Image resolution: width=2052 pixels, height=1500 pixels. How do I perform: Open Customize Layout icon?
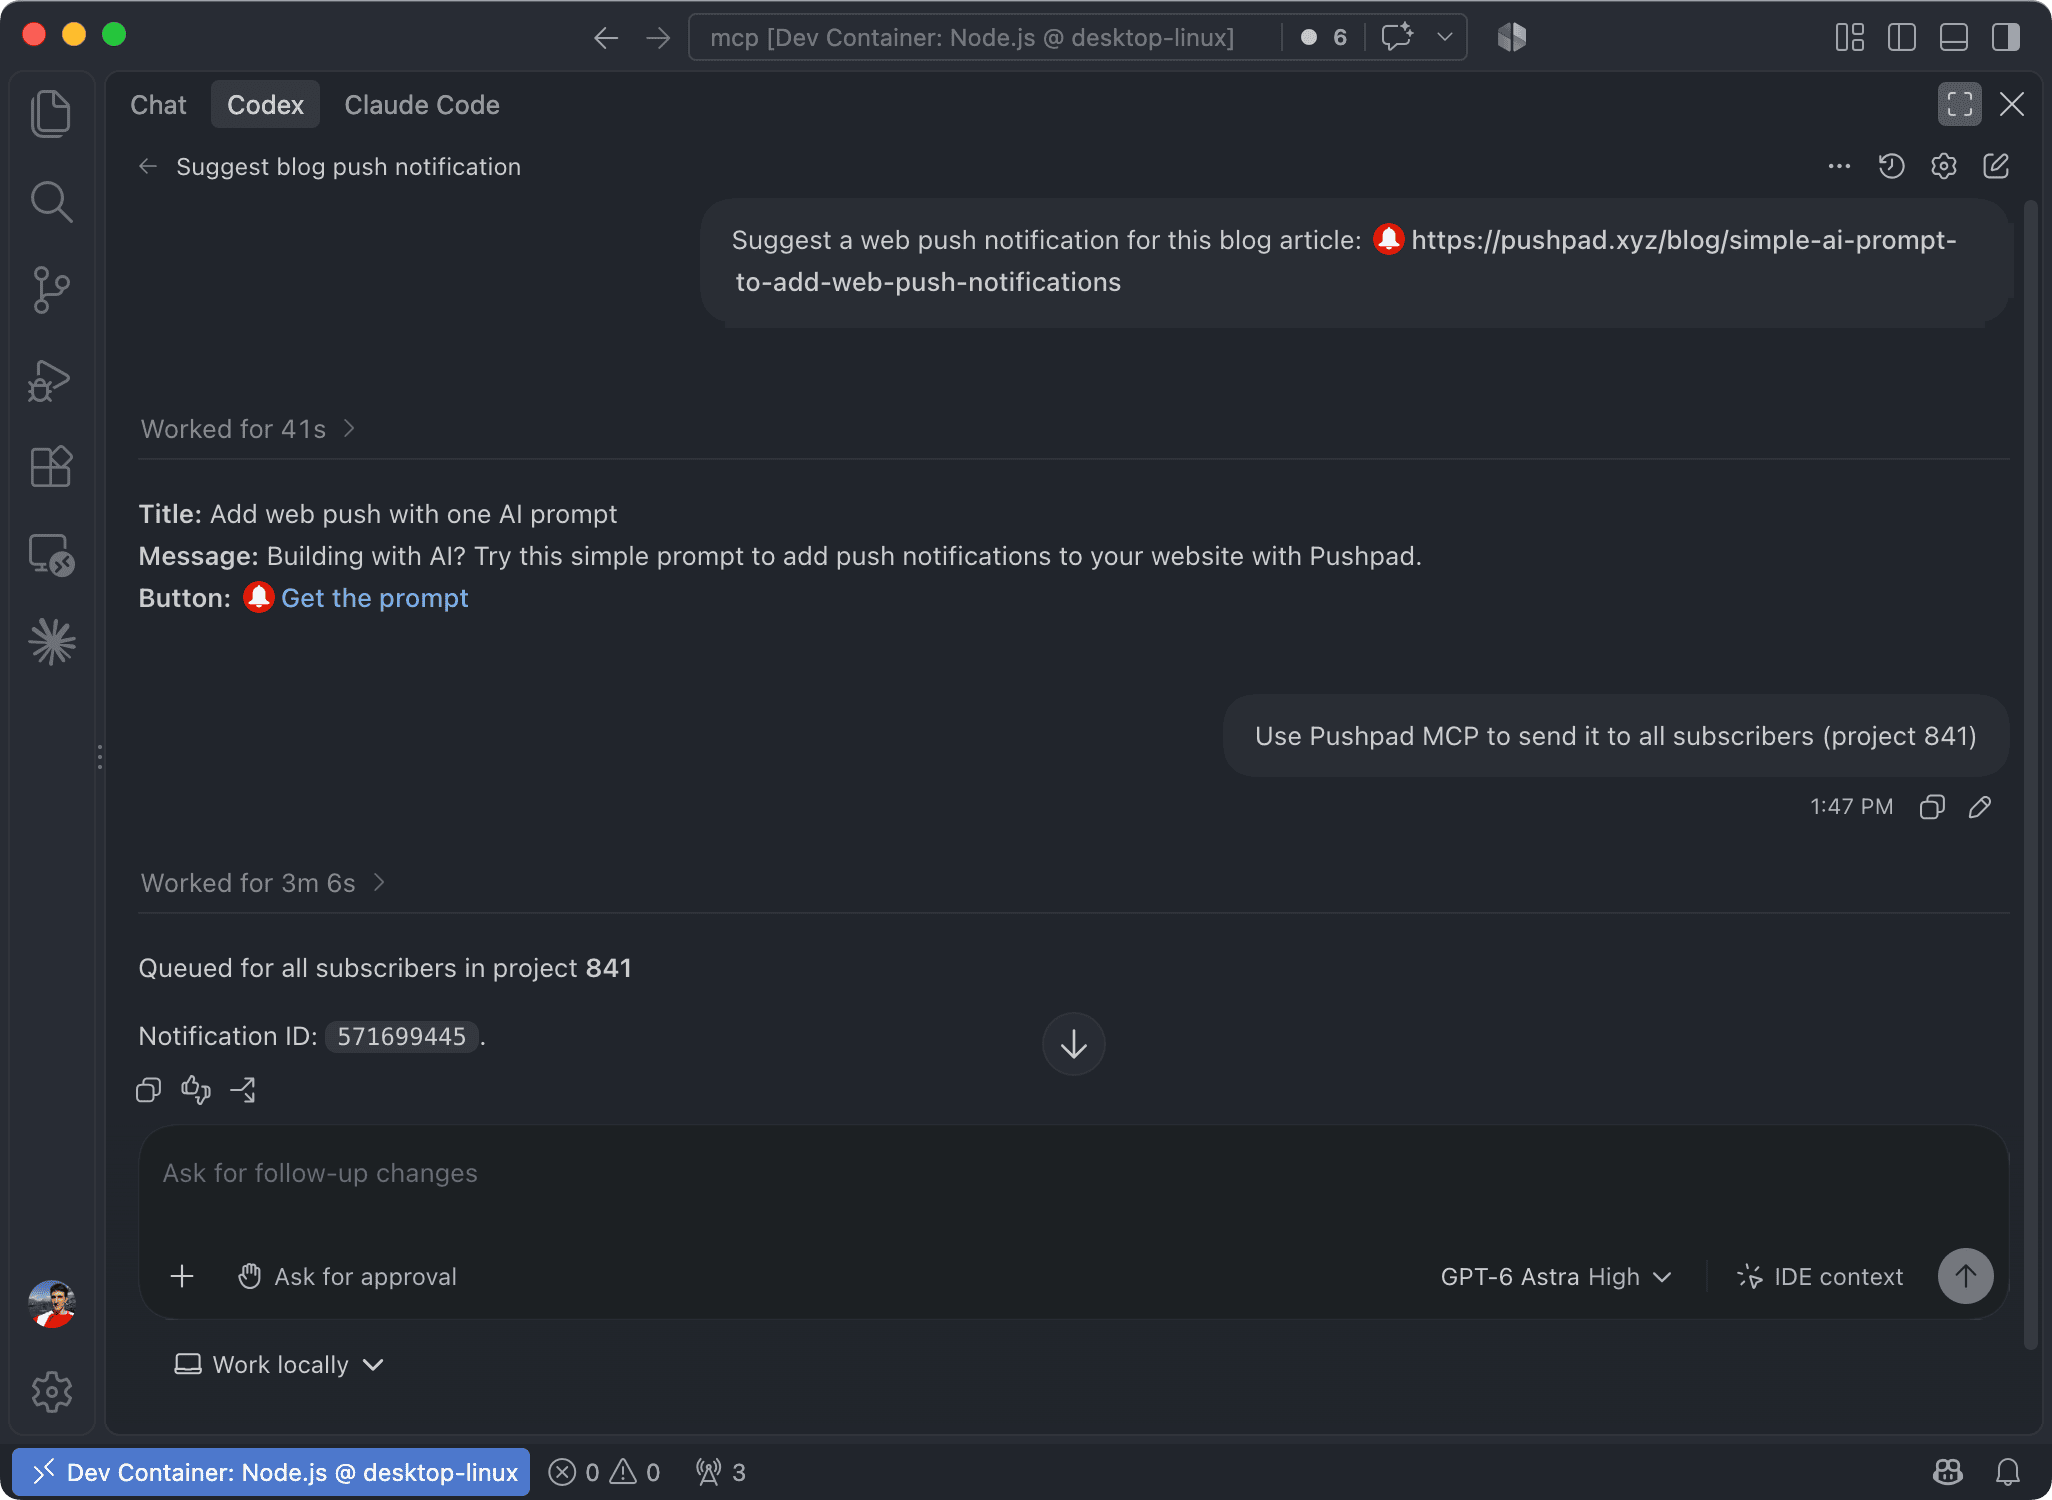pyautogui.click(x=1850, y=38)
